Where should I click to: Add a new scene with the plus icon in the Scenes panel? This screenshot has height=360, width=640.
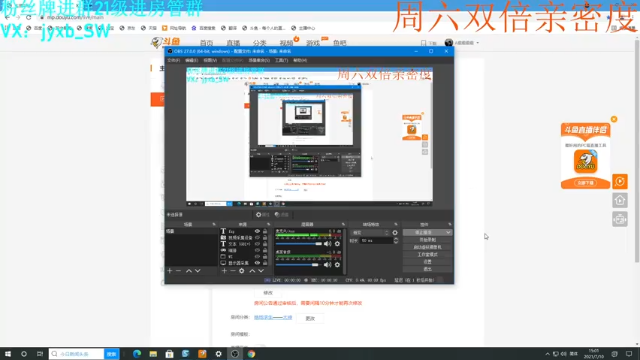(170, 271)
